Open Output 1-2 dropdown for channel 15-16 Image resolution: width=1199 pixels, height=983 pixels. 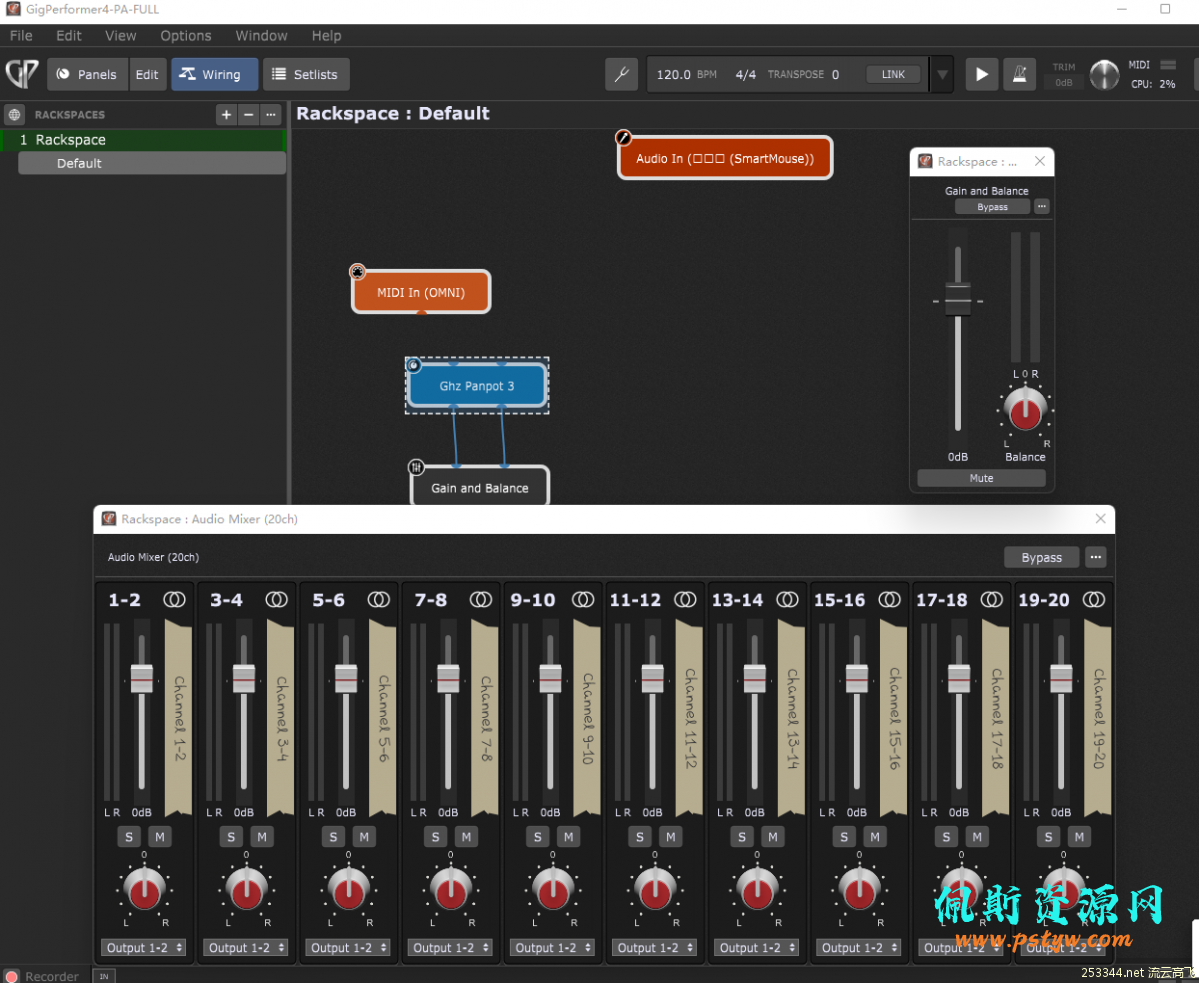pos(859,948)
